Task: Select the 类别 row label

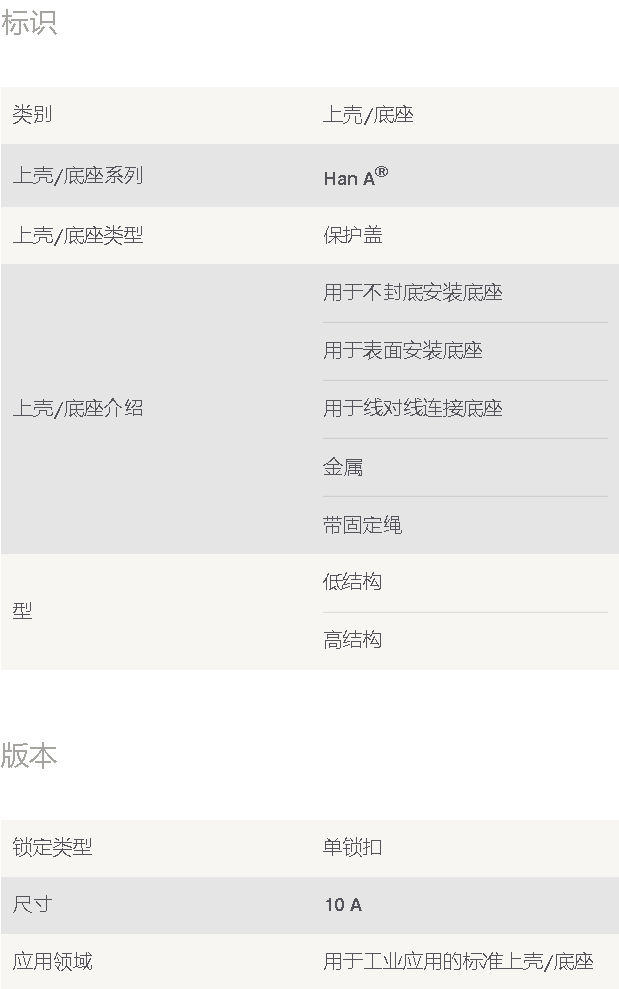Action: (32, 115)
